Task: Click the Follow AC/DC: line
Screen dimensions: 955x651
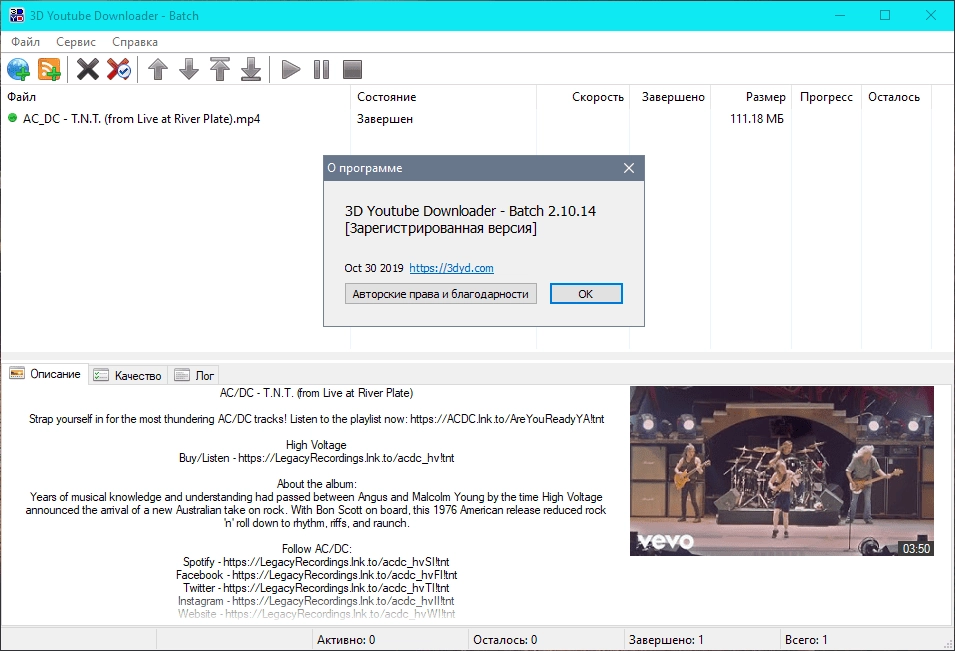Action: coord(316,548)
